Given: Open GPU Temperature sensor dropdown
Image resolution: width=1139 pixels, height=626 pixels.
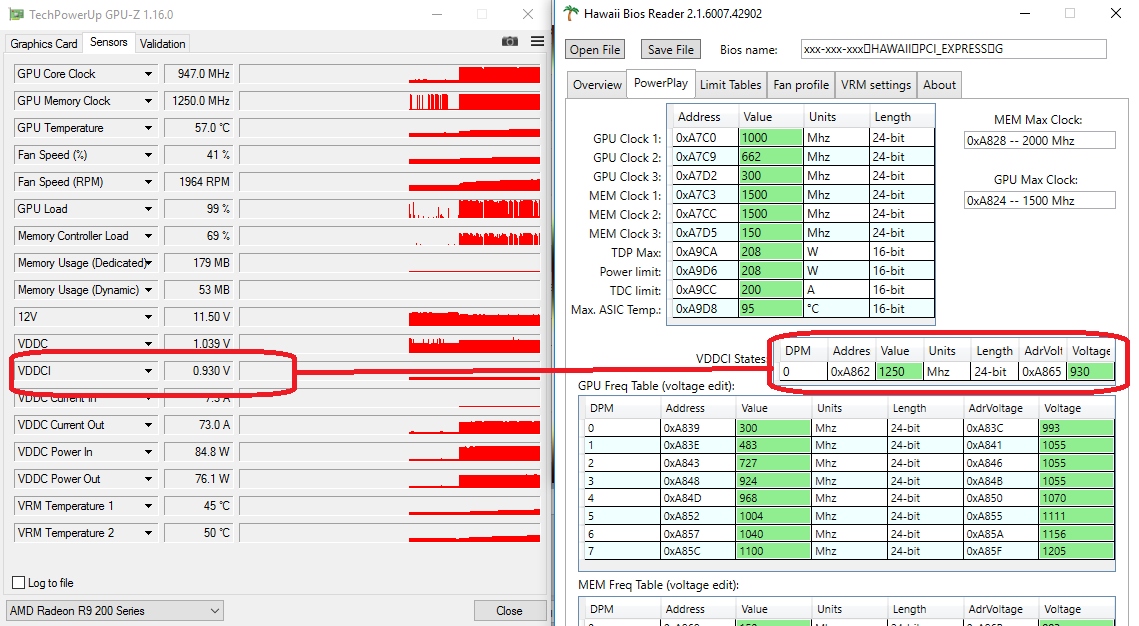Looking at the screenshot, I should 148,128.
